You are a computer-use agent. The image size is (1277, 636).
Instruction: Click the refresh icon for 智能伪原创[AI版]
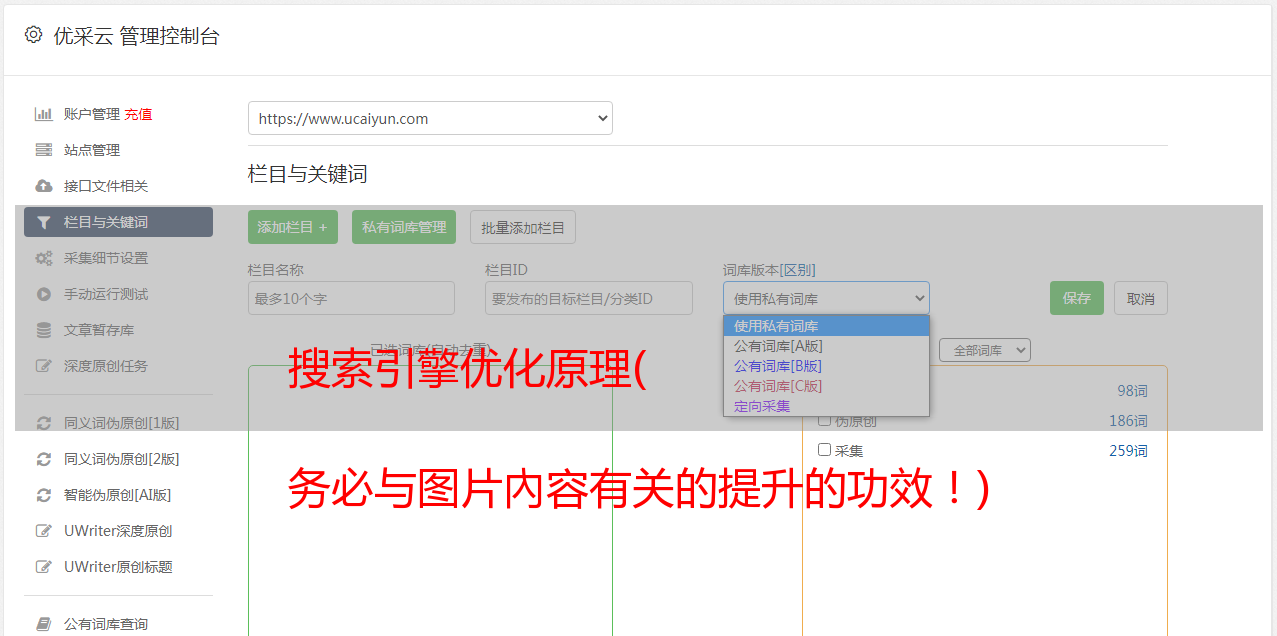tap(43, 495)
